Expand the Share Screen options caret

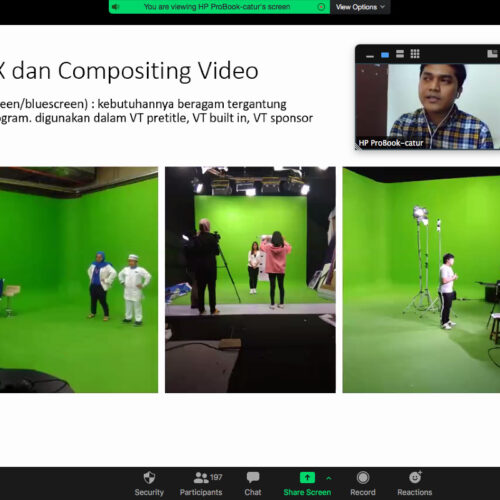click(329, 478)
